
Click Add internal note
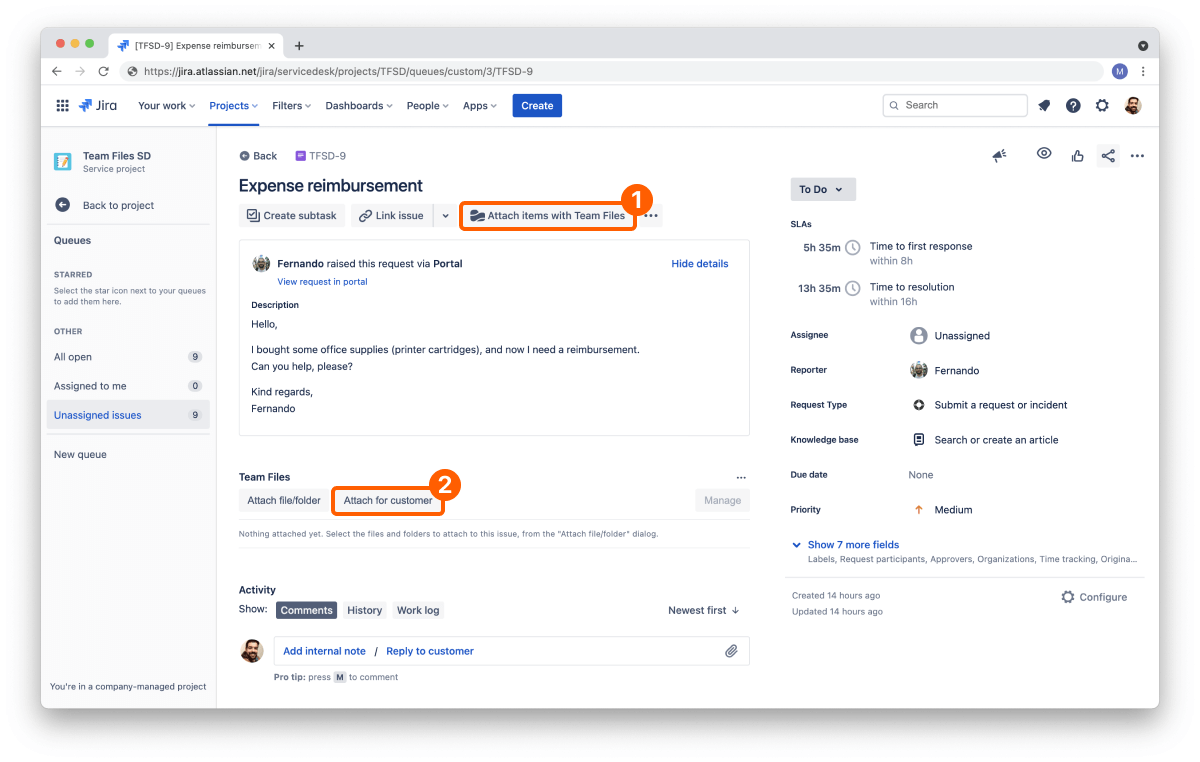(x=324, y=651)
